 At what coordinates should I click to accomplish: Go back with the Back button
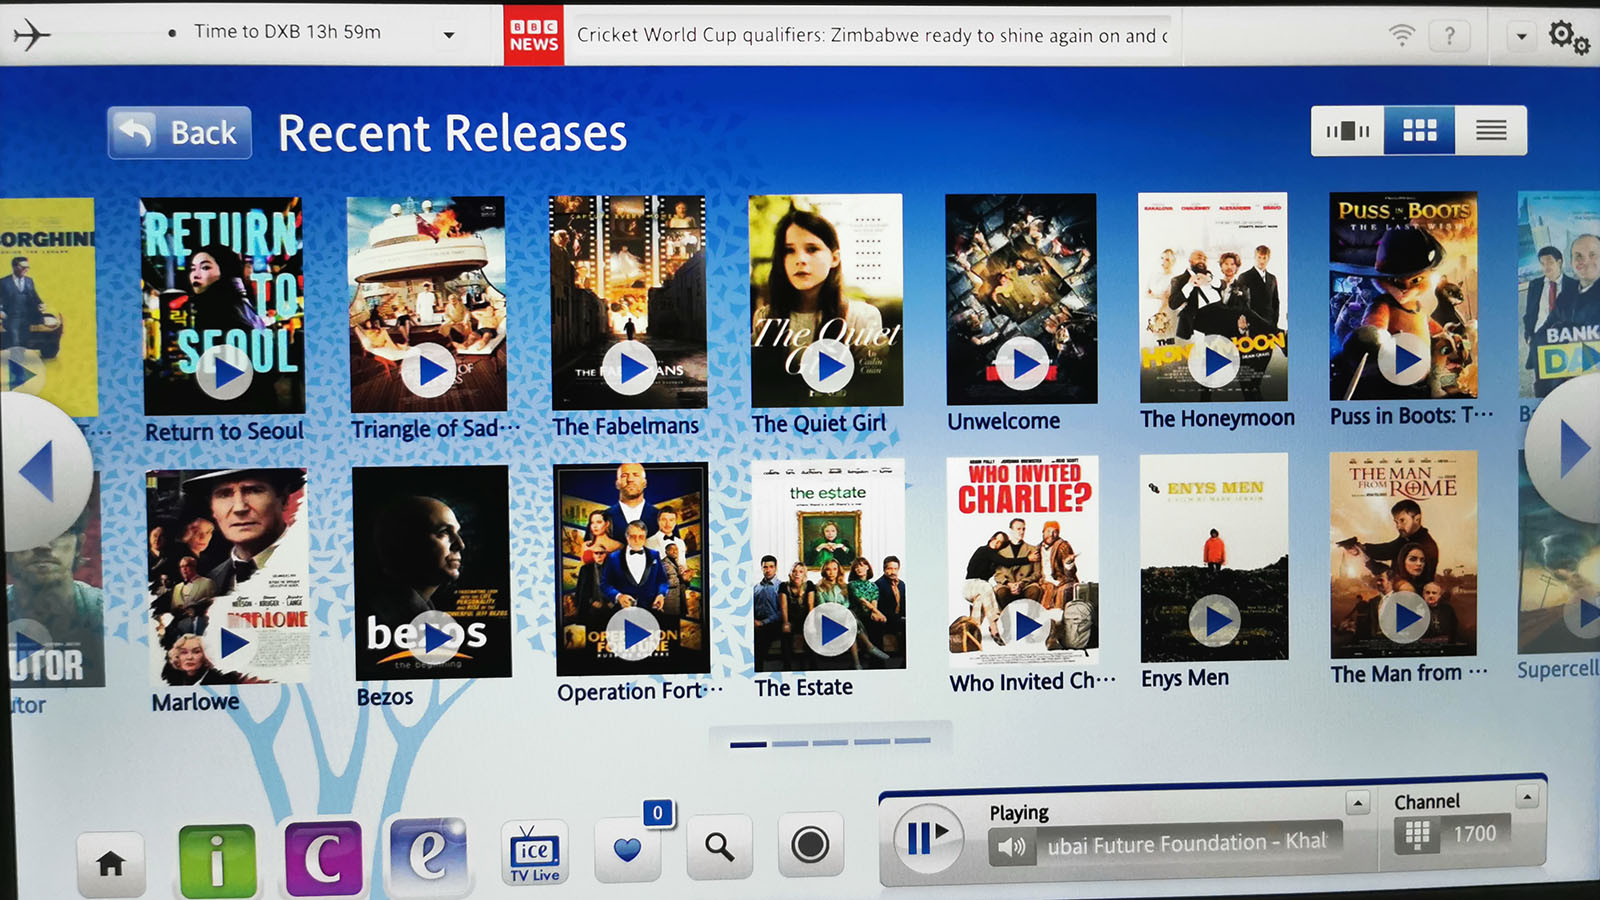179,132
